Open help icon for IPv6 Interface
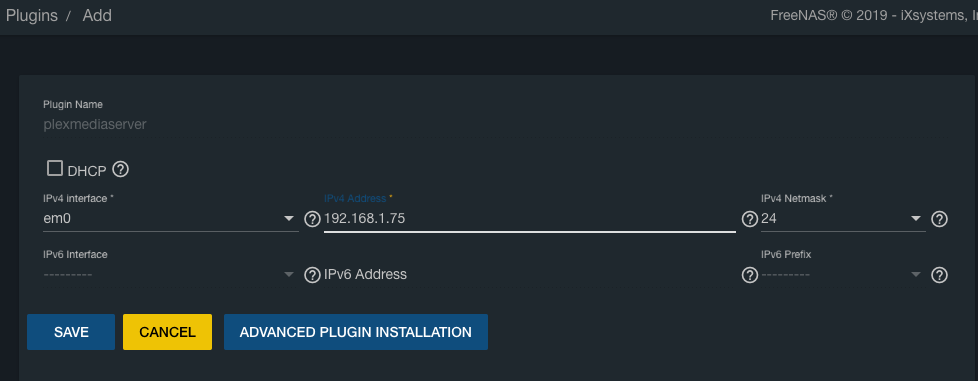 pyautogui.click(x=312, y=275)
